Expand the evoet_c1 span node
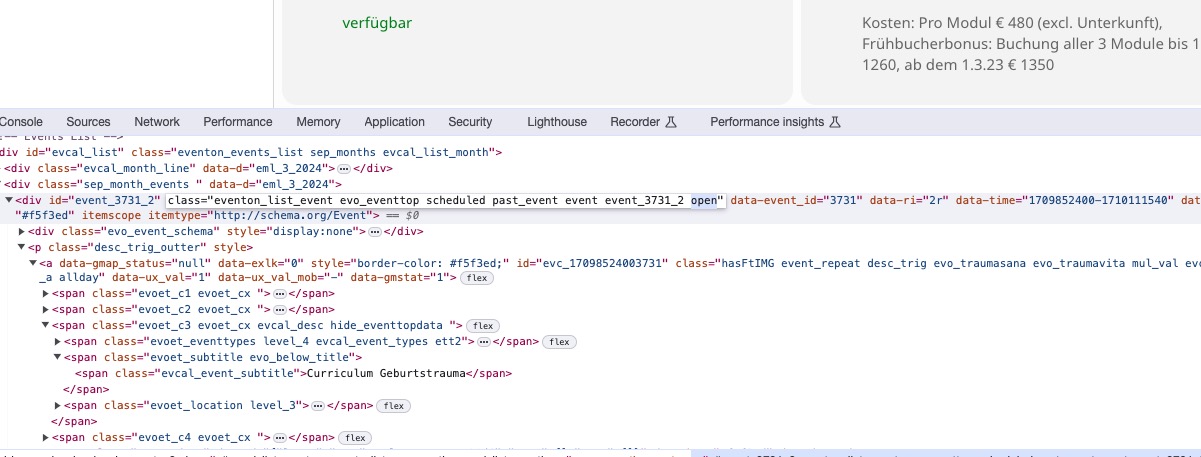Viewport: 1201px width, 457px height. (x=46, y=294)
